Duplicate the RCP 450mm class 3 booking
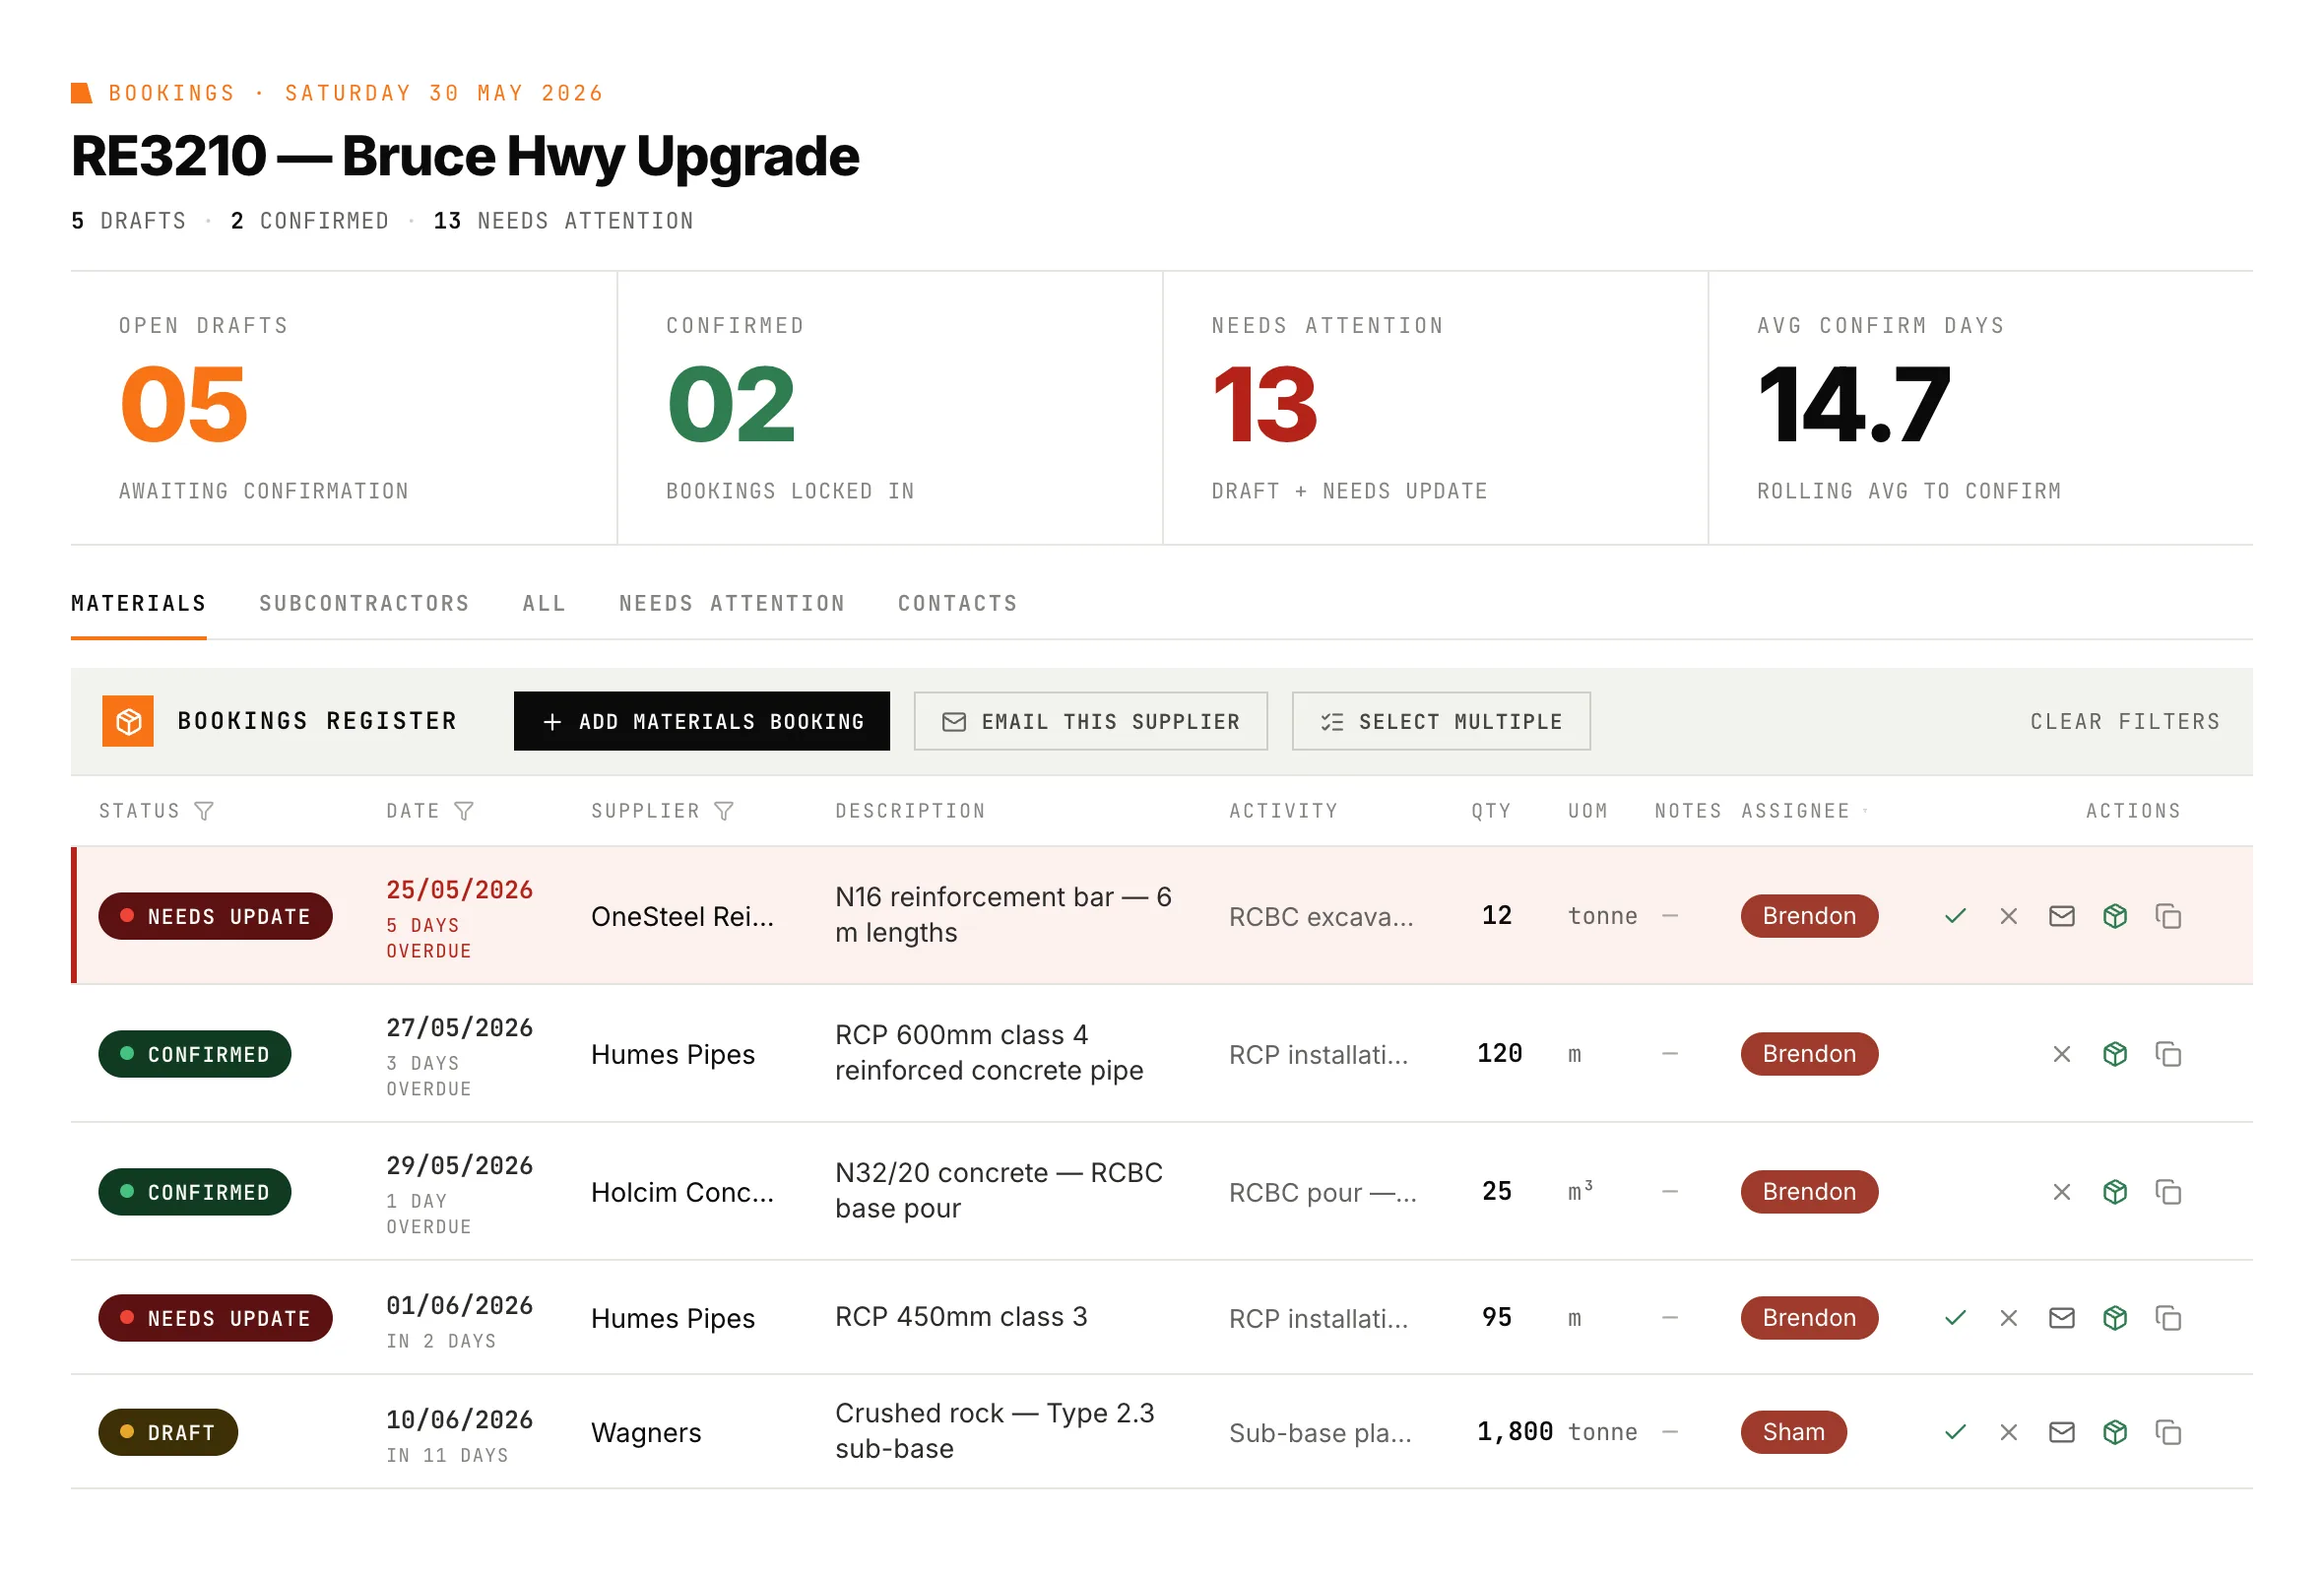The width and height of the screenshot is (2324, 1580). pyautogui.click(x=2167, y=1318)
